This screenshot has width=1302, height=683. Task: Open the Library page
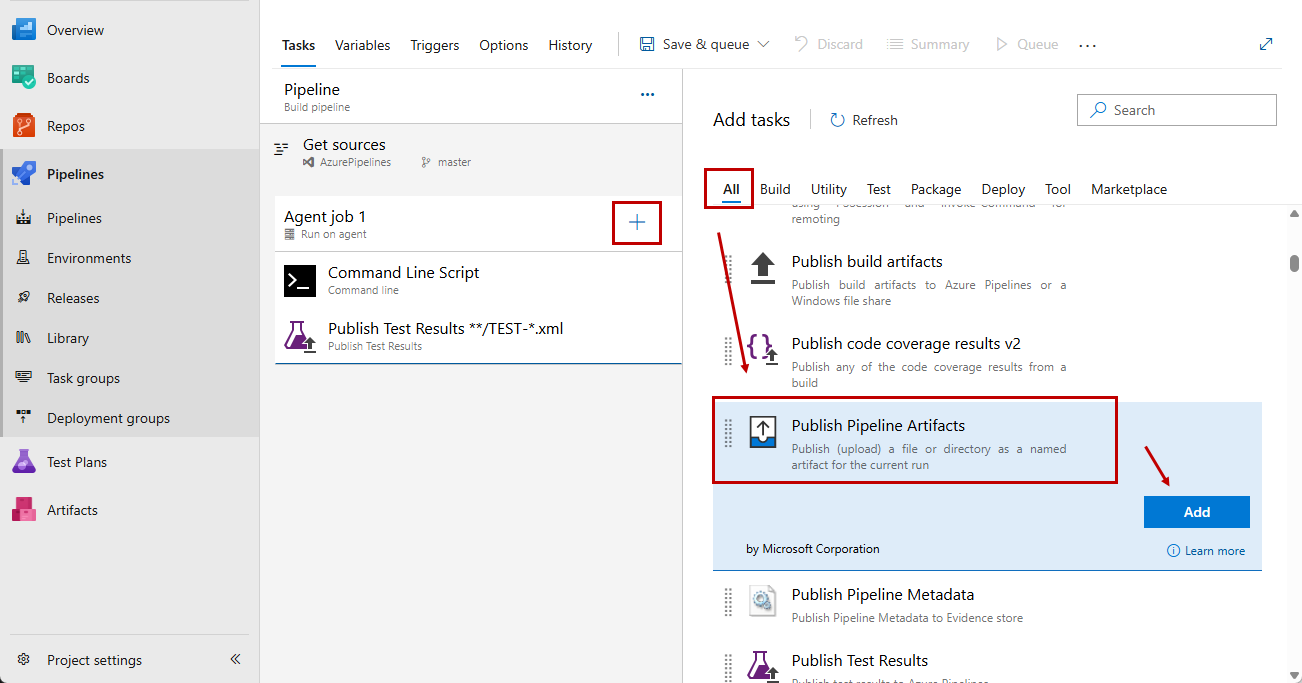click(x=66, y=337)
